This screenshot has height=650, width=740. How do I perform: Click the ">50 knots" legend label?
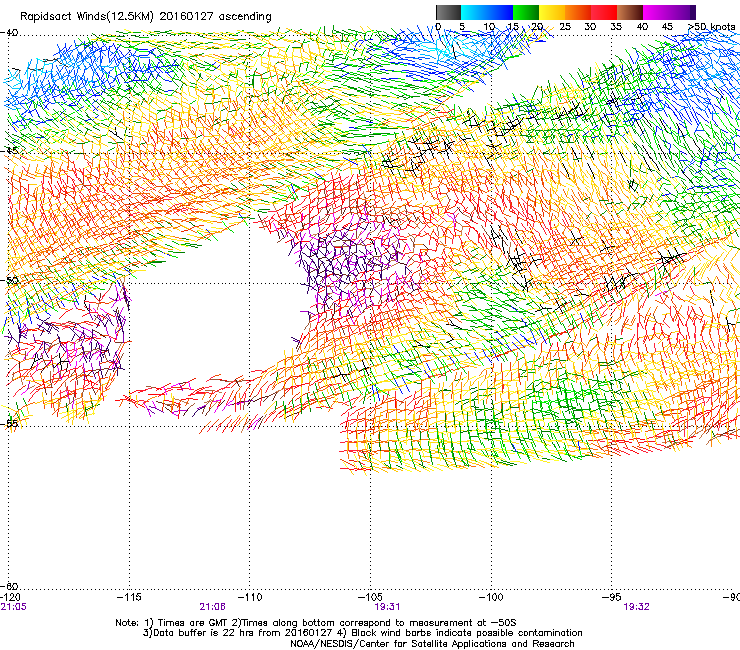(711, 26)
